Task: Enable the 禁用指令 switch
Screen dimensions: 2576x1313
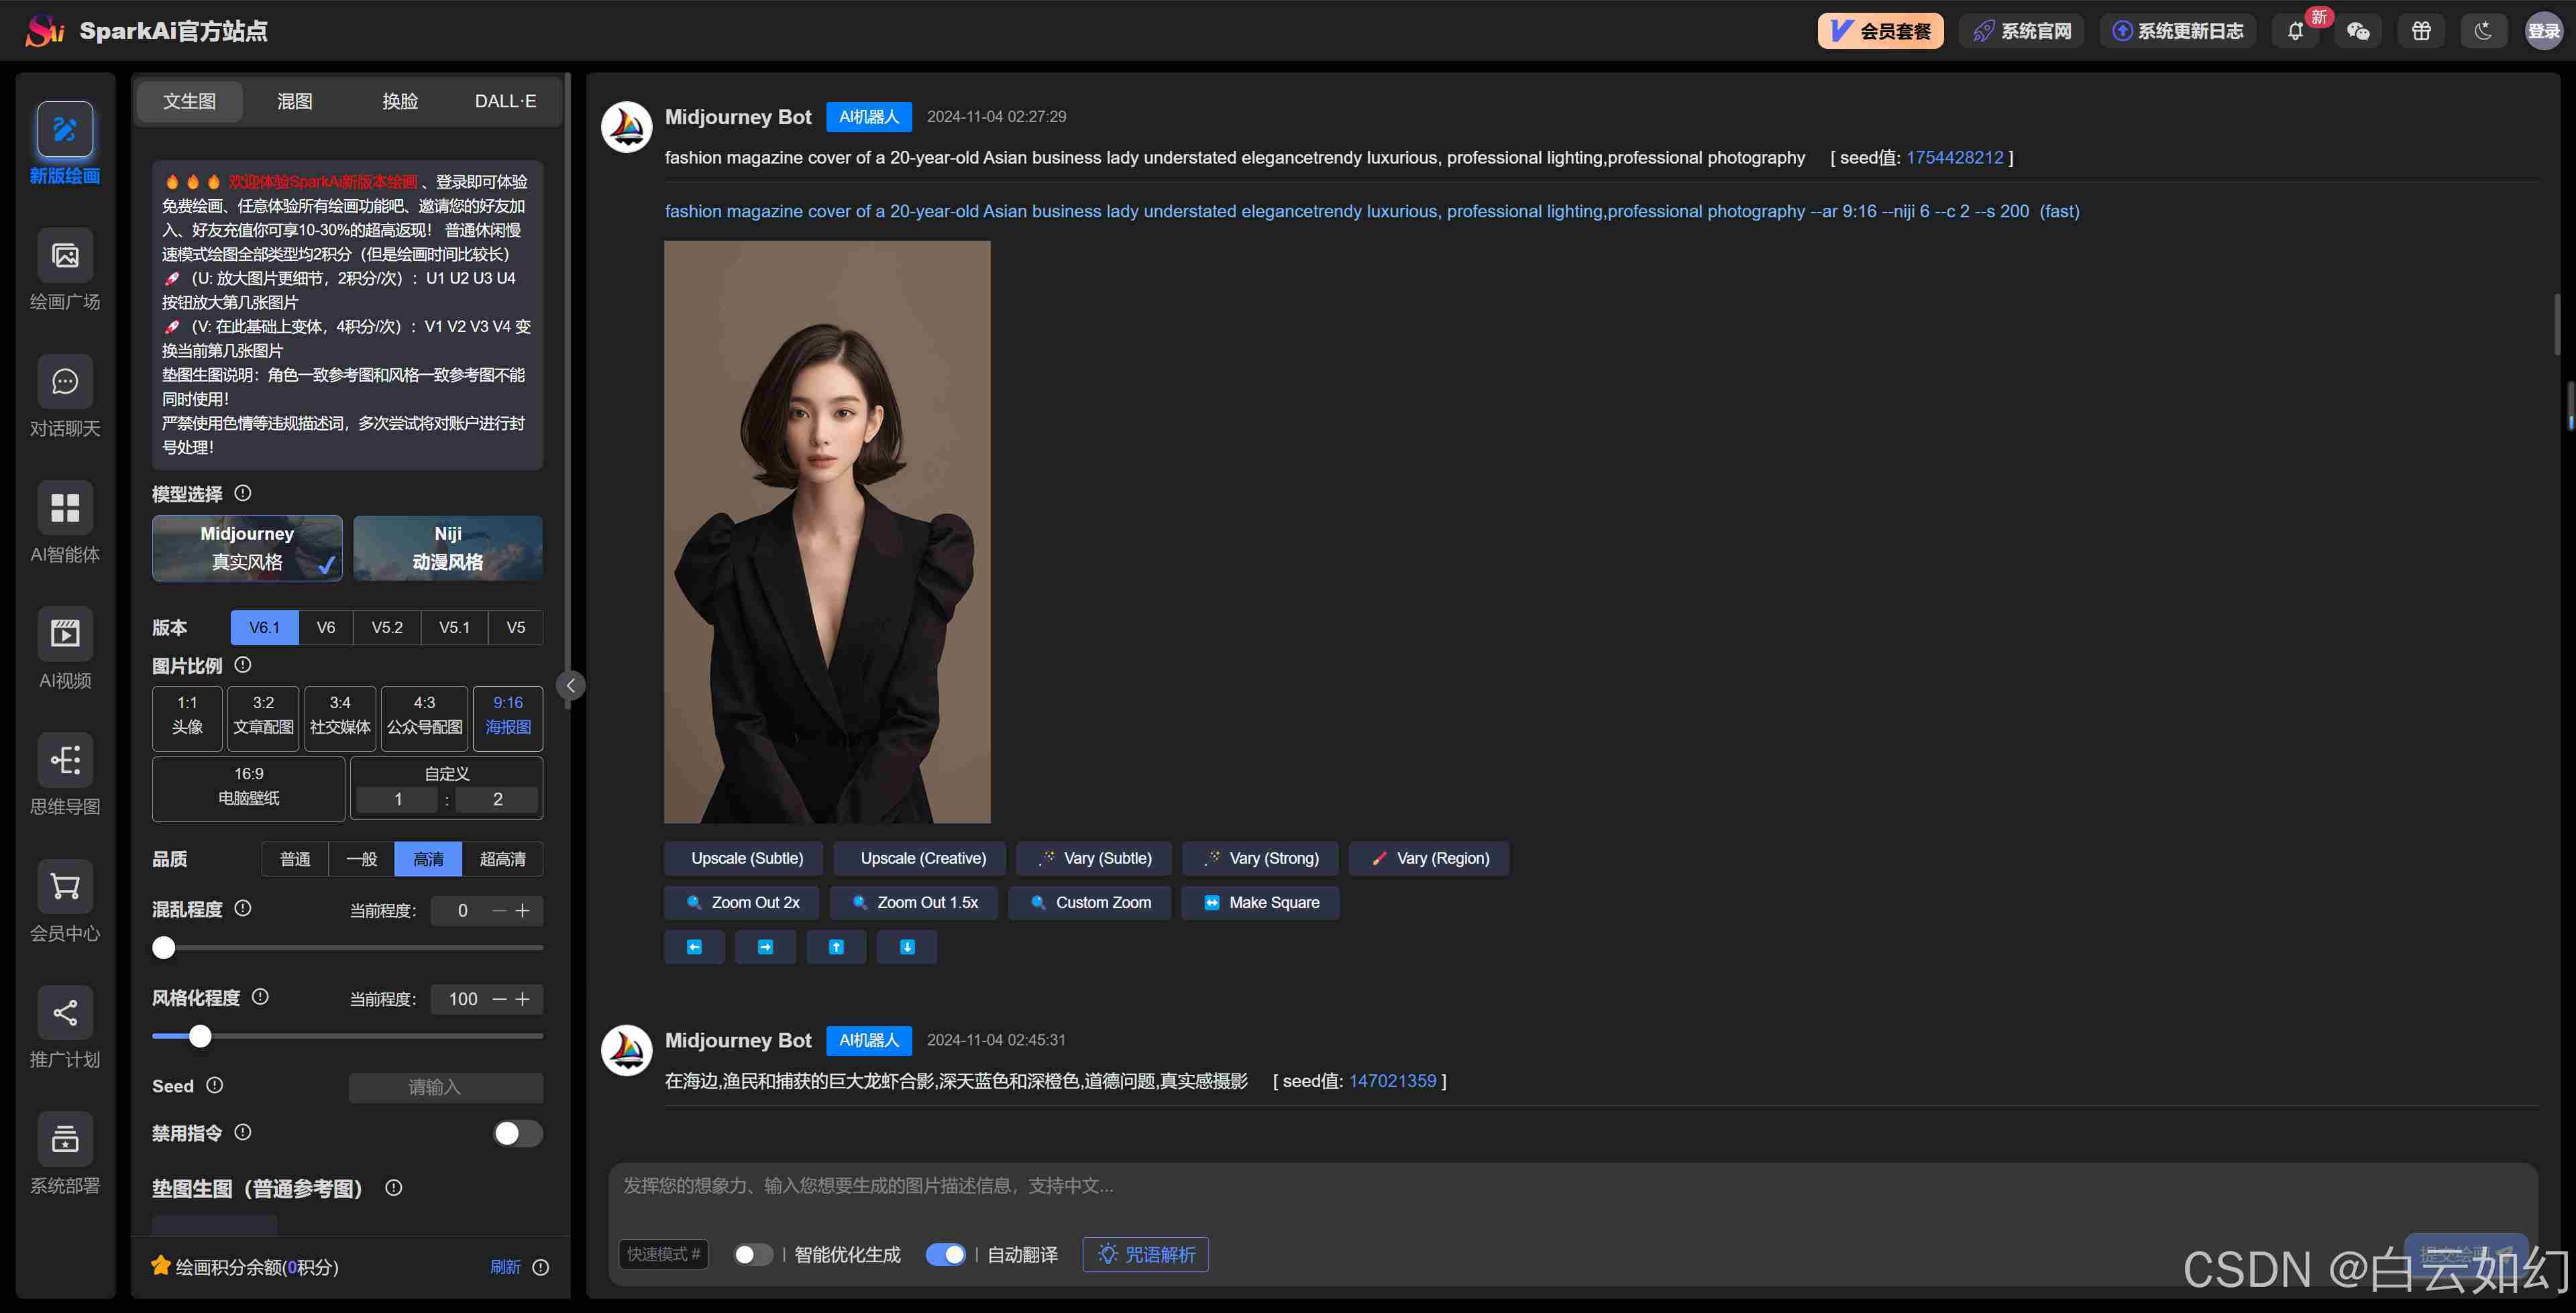Action: point(517,1133)
